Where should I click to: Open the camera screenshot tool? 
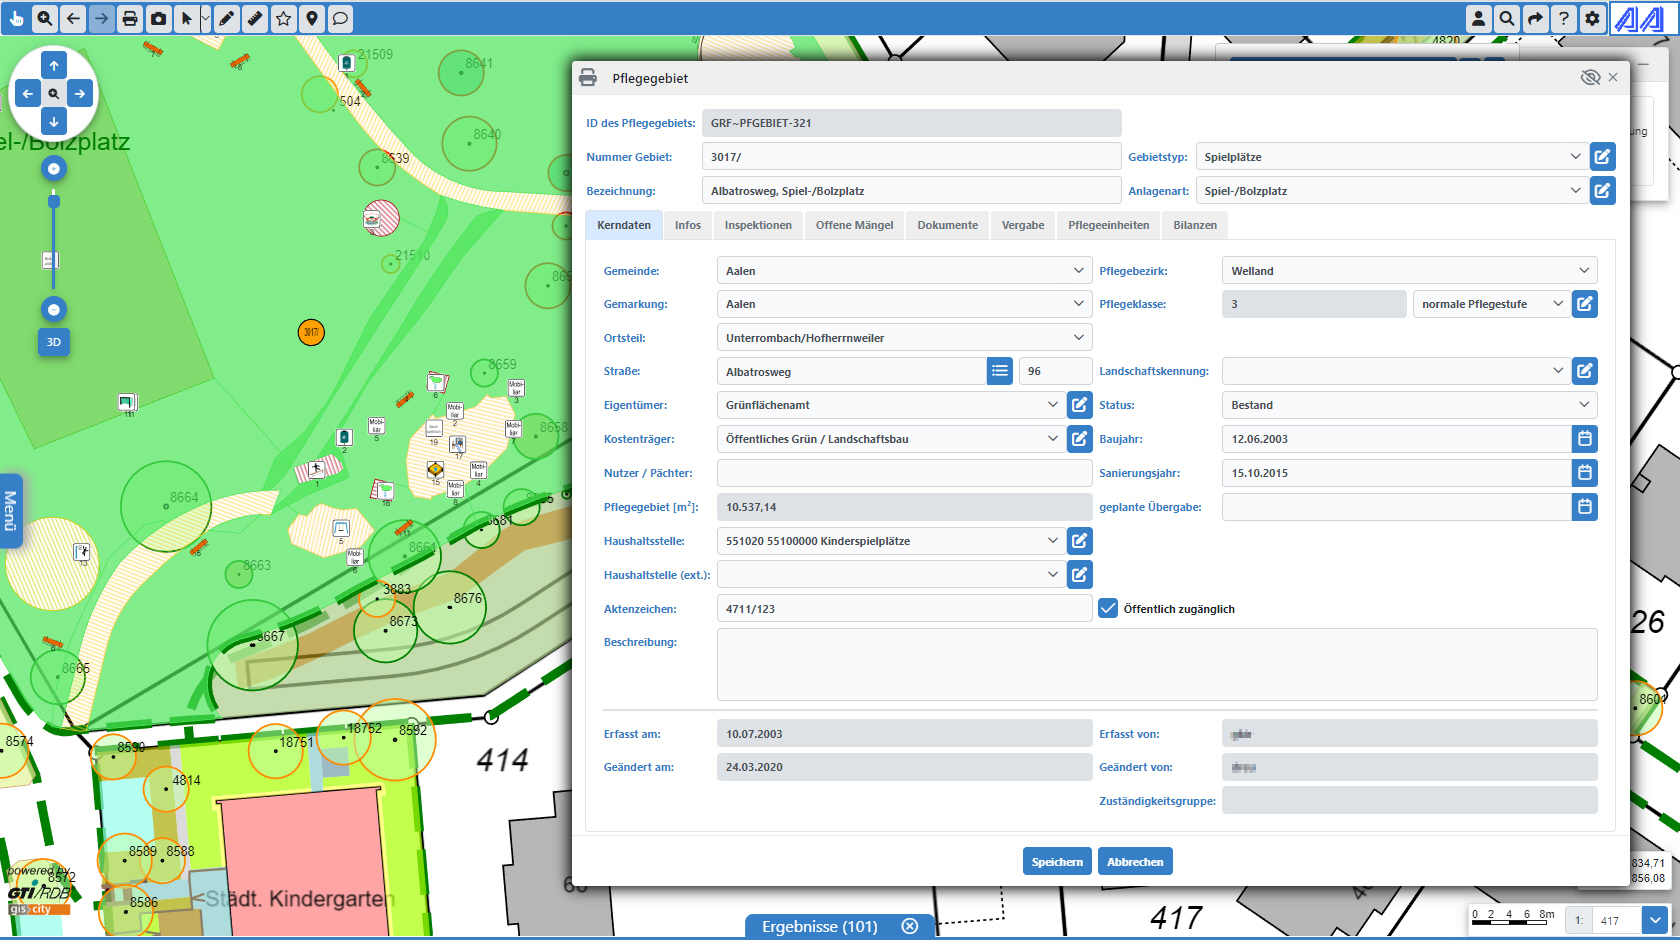pyautogui.click(x=158, y=18)
